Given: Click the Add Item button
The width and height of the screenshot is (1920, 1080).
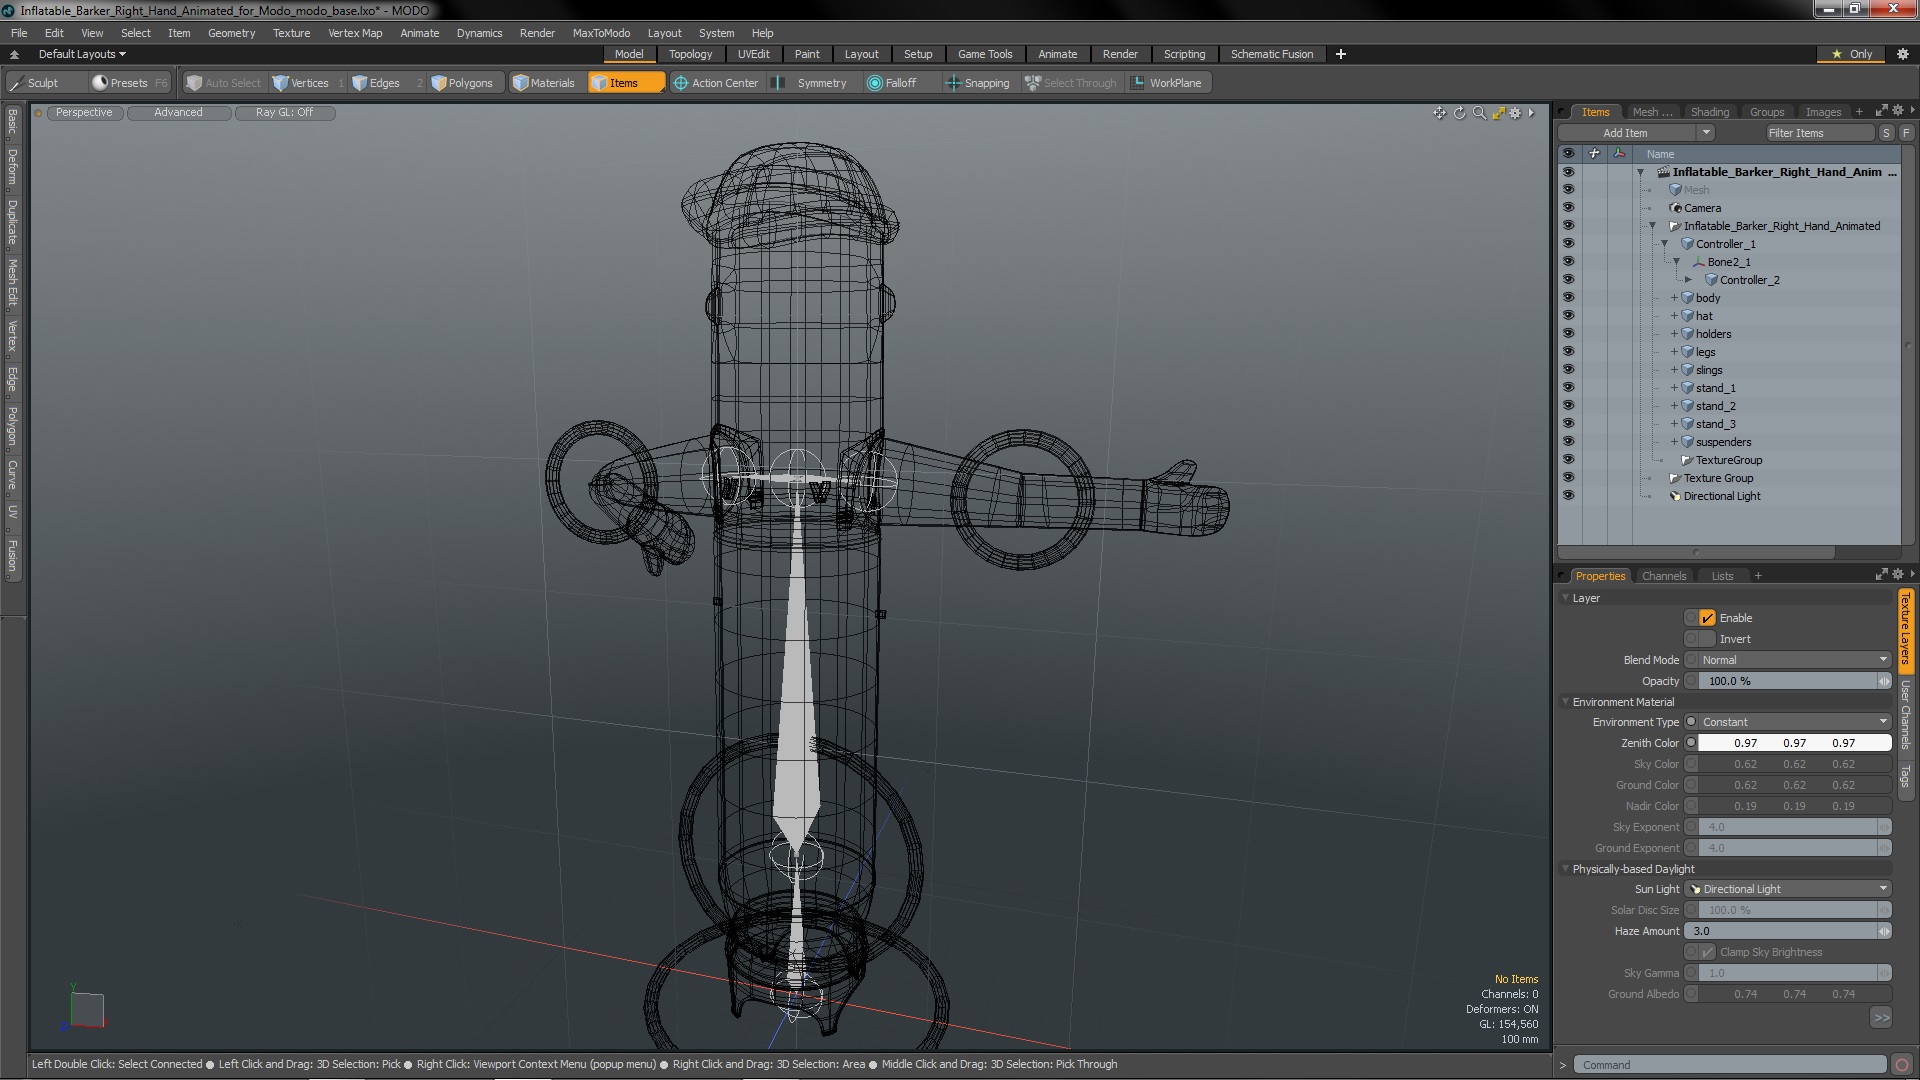Looking at the screenshot, I should point(1625,133).
